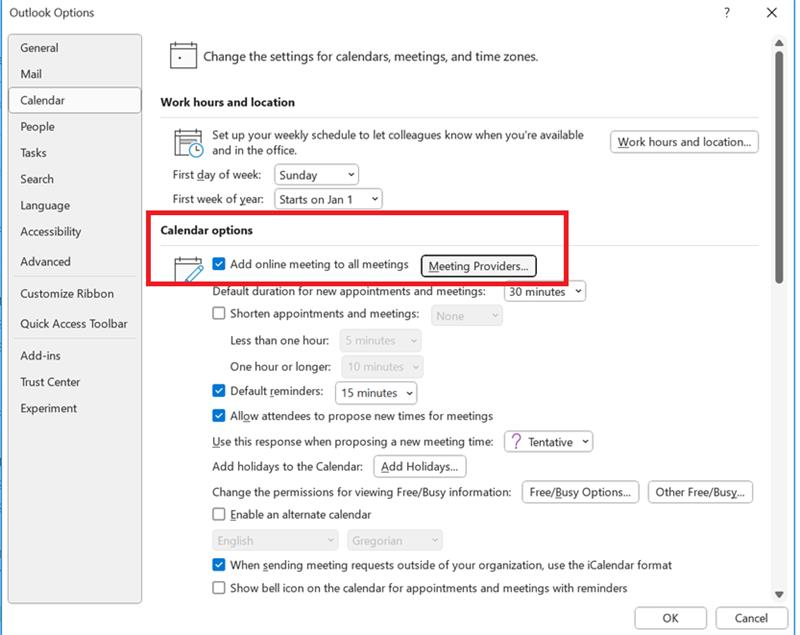The image size is (800, 635).
Task: Toggle iCalendar format for outside meeting requests
Action: click(218, 565)
